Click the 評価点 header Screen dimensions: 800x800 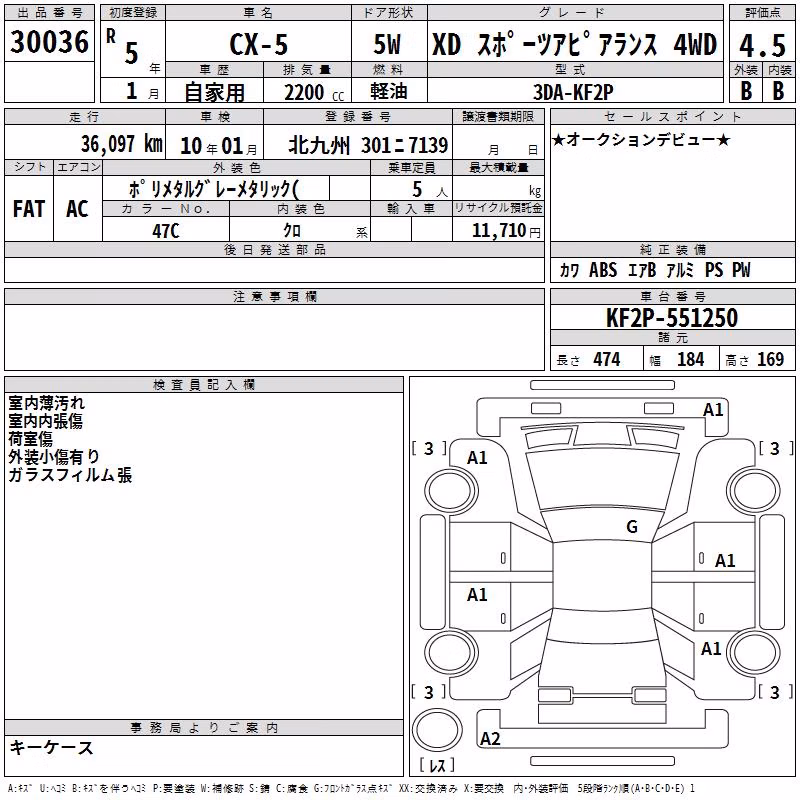coord(762,13)
